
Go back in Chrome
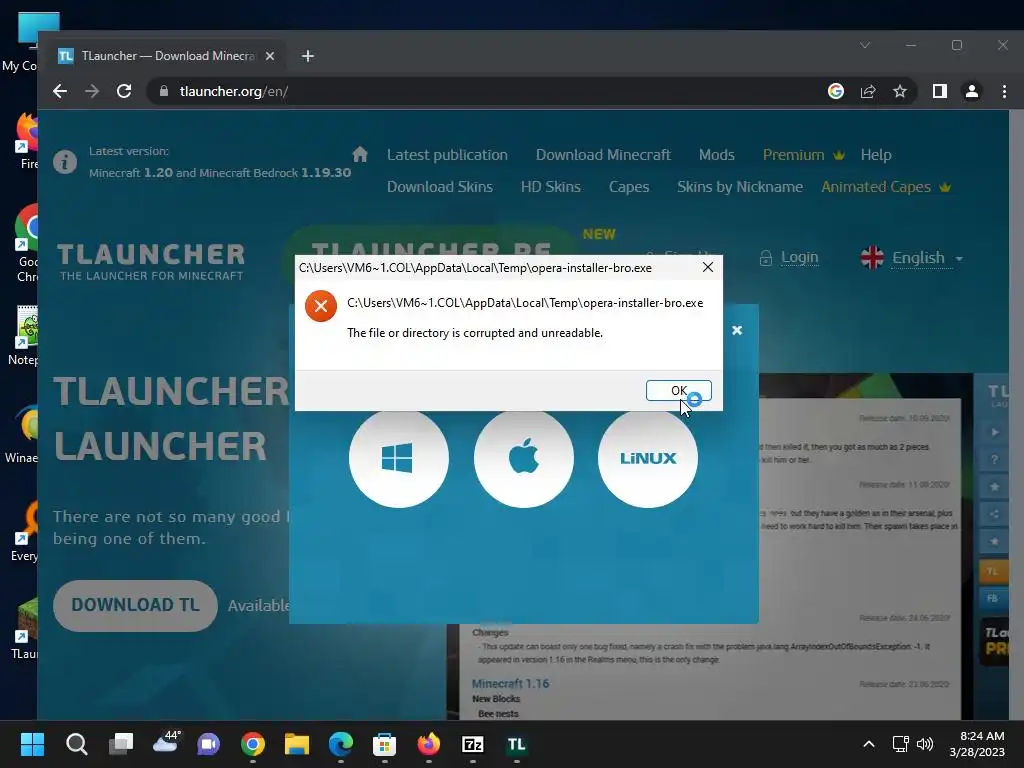click(60, 91)
